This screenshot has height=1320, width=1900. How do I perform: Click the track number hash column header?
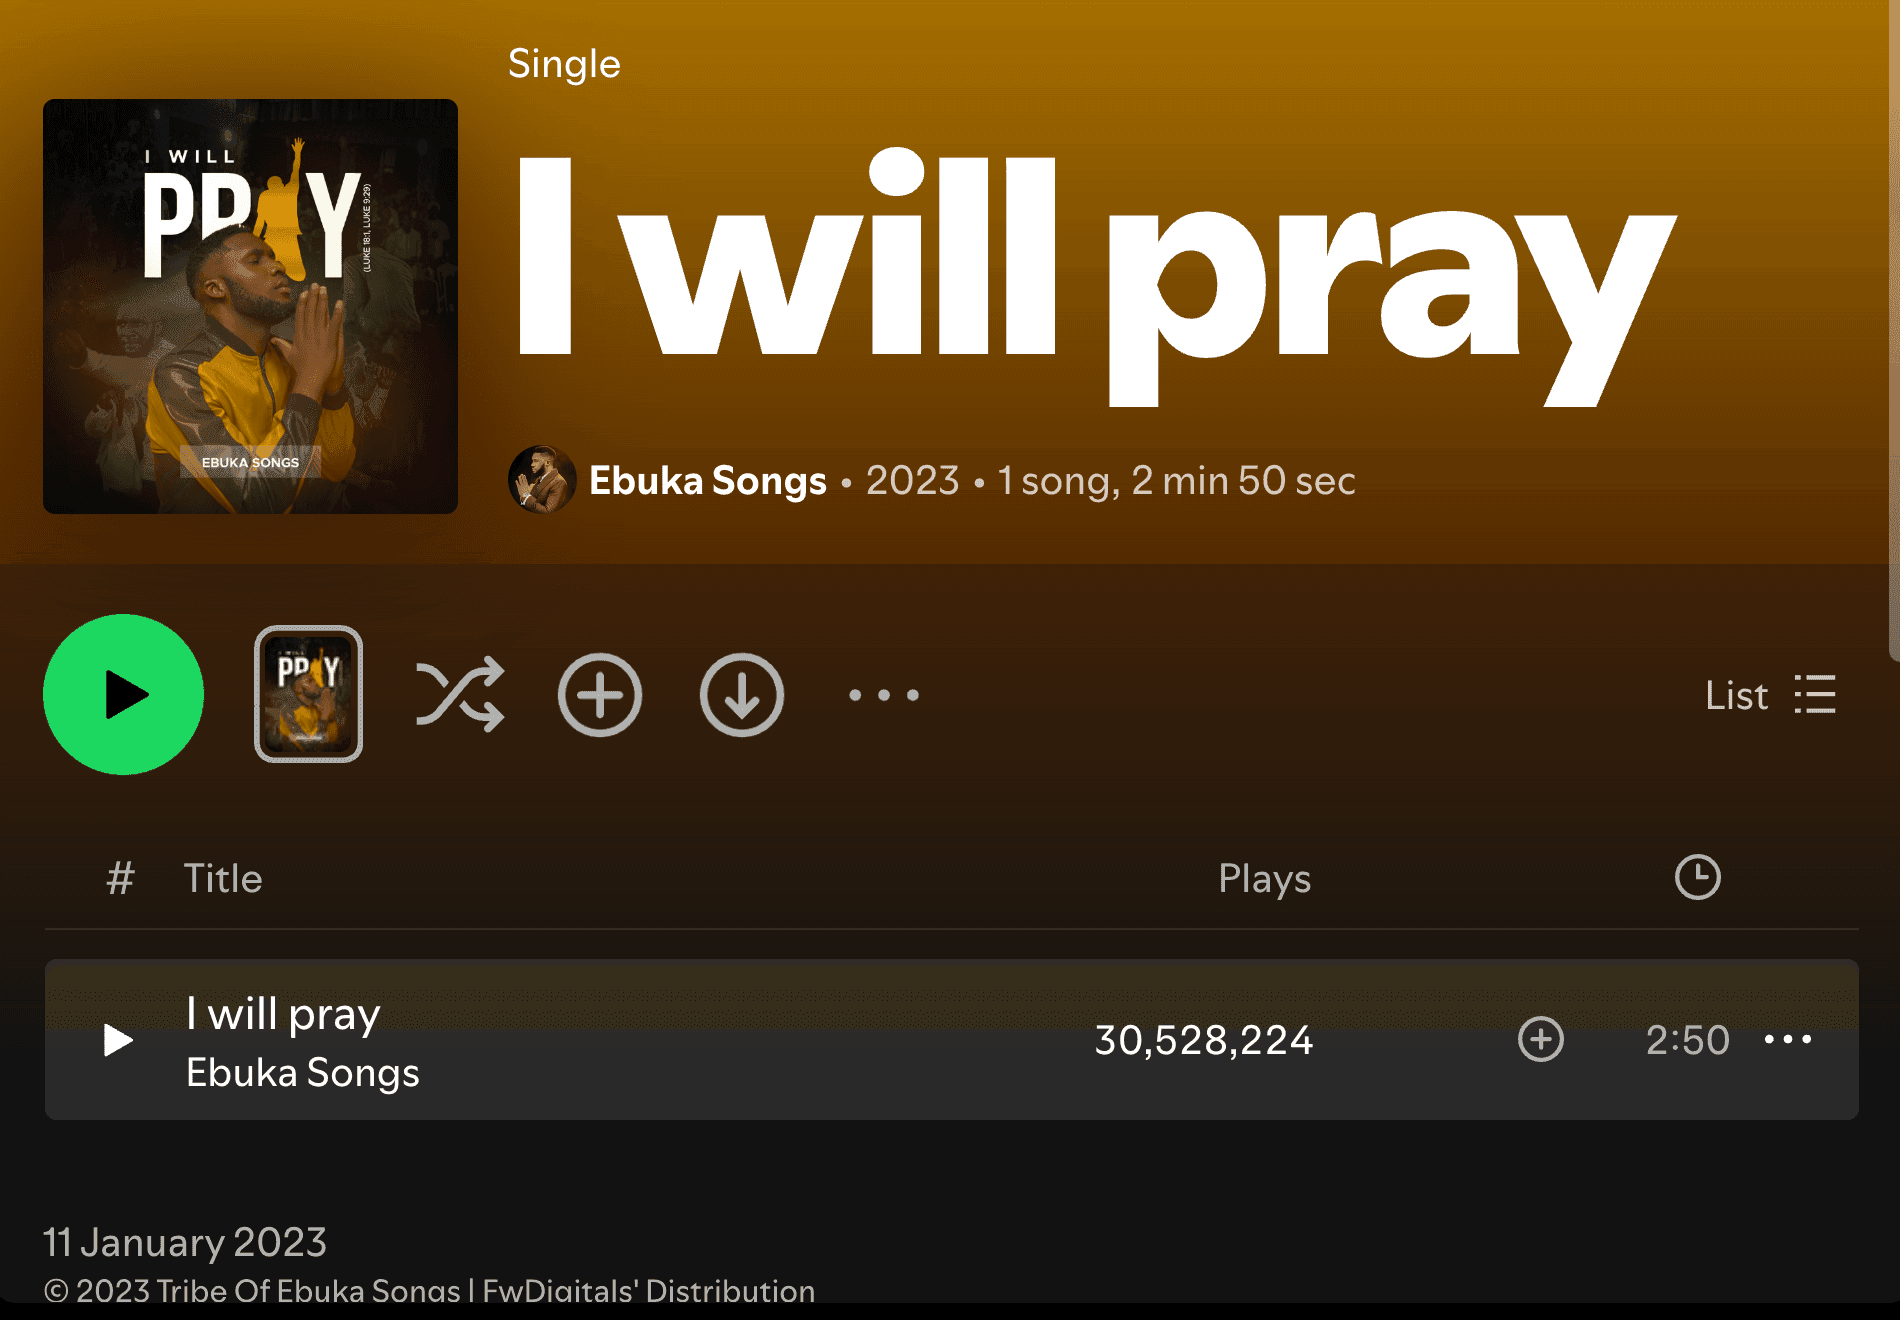(121, 878)
